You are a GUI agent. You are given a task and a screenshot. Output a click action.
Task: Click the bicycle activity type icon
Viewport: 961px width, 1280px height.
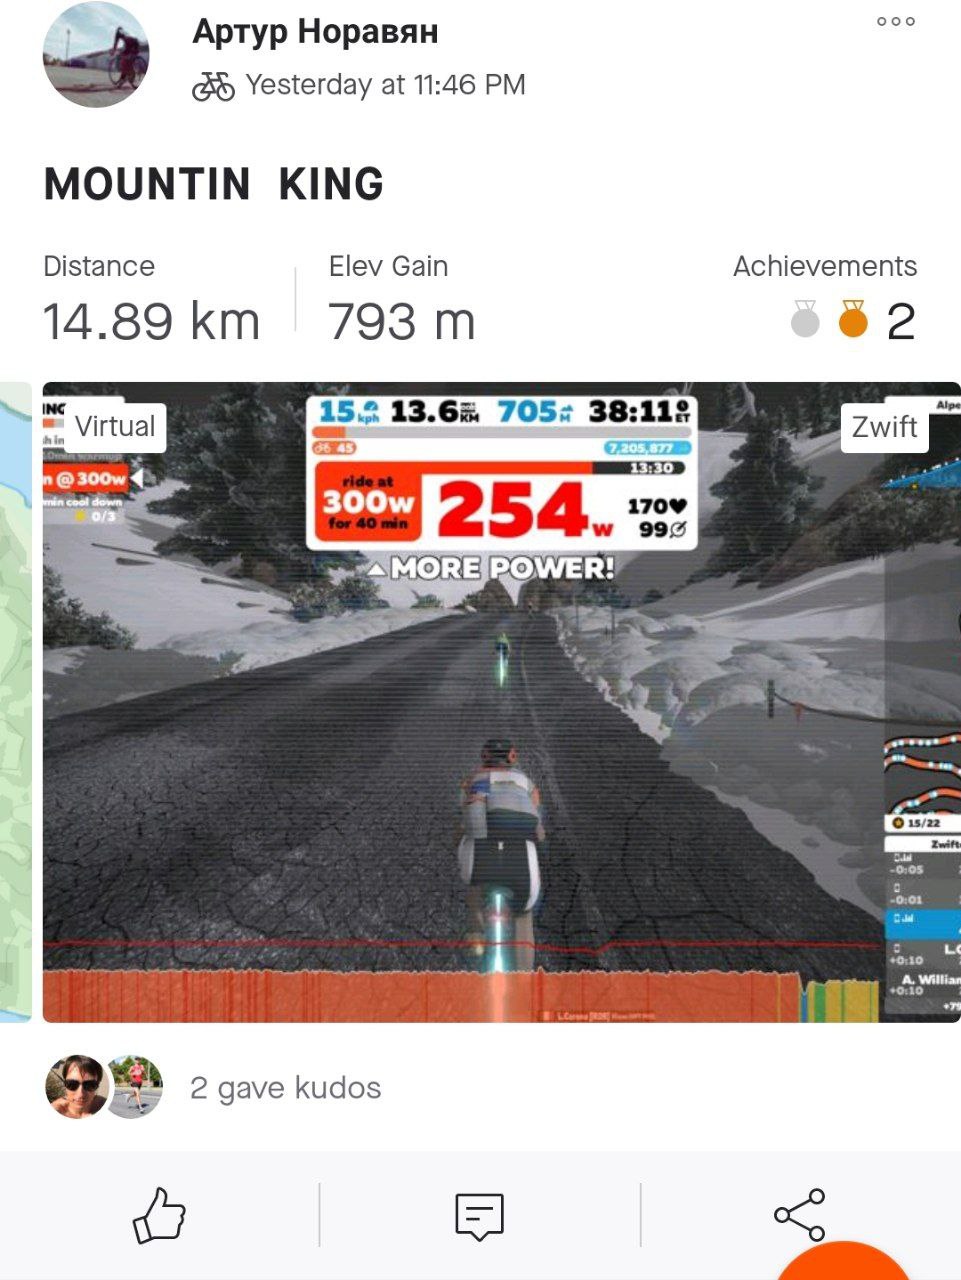coord(213,86)
